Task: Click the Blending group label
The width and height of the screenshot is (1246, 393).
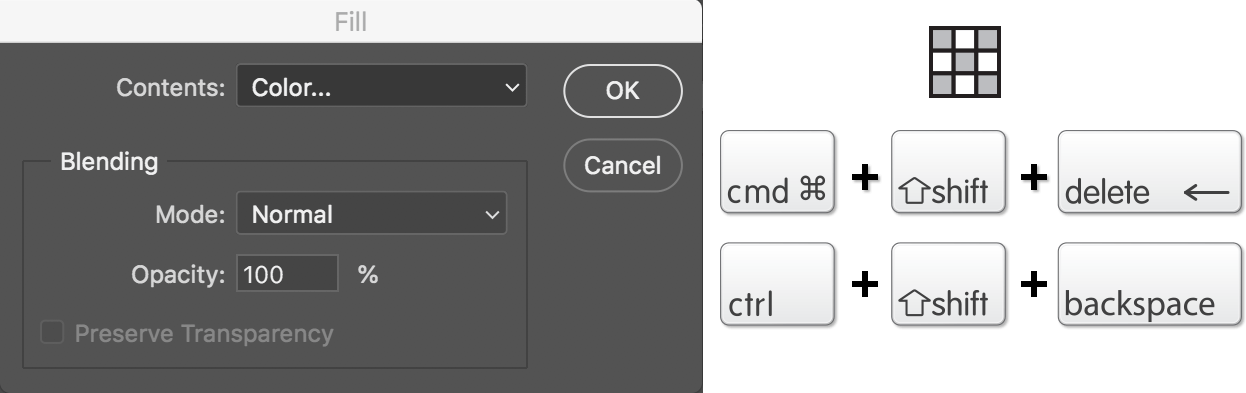Action: pyautogui.click(x=109, y=161)
